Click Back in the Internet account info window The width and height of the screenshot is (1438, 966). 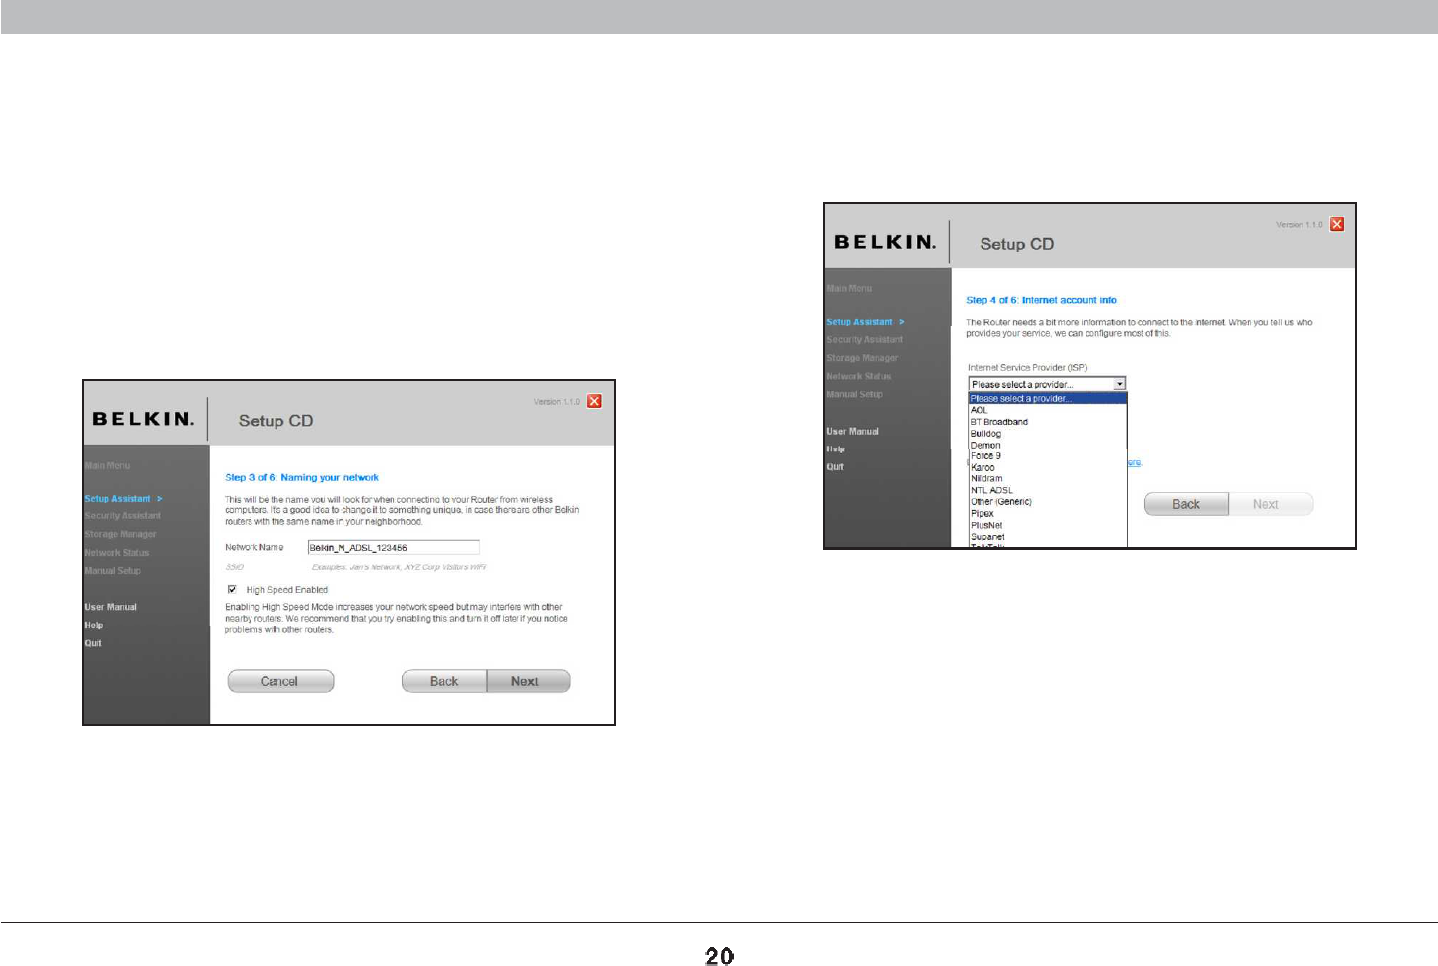click(1186, 504)
